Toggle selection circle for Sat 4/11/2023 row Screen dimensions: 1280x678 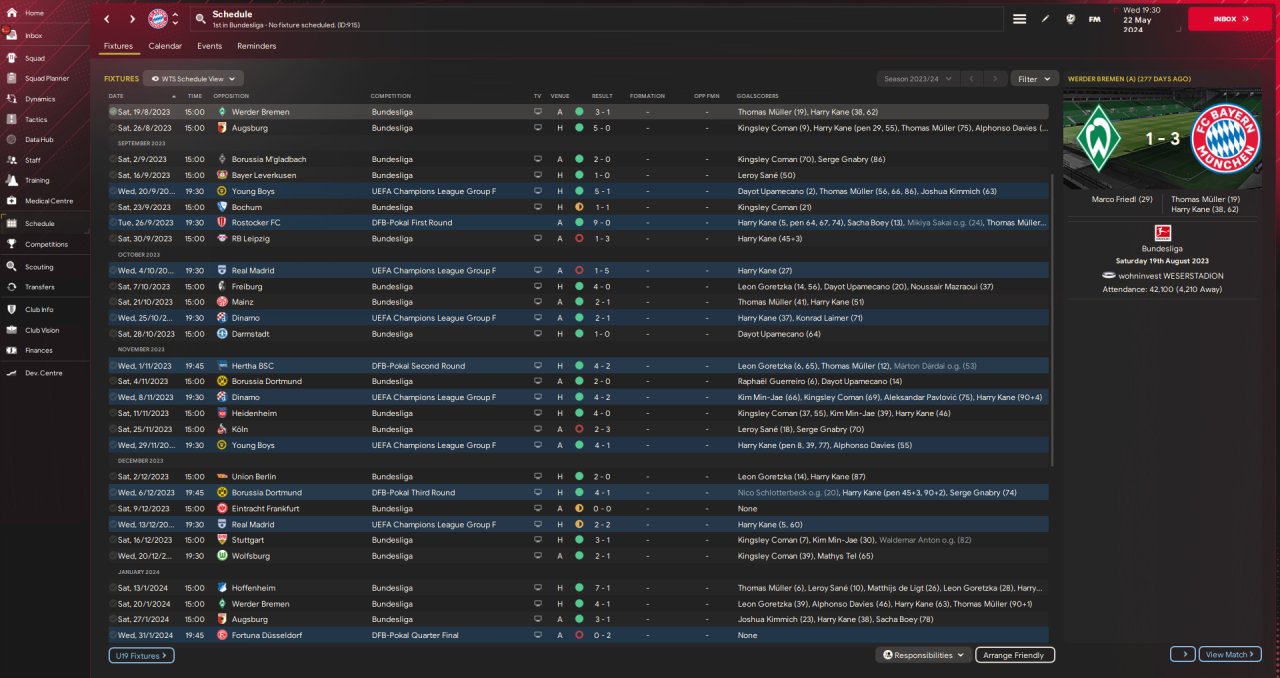coord(113,381)
